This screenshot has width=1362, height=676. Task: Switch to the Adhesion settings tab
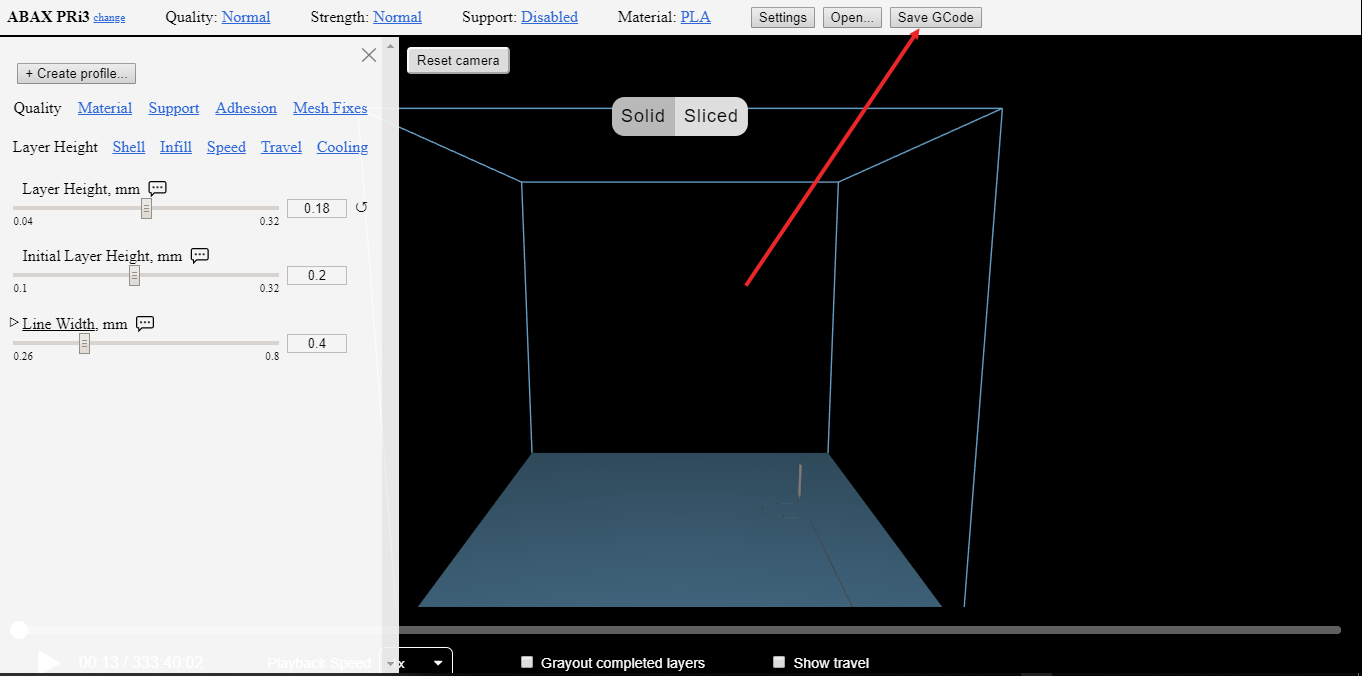246,108
